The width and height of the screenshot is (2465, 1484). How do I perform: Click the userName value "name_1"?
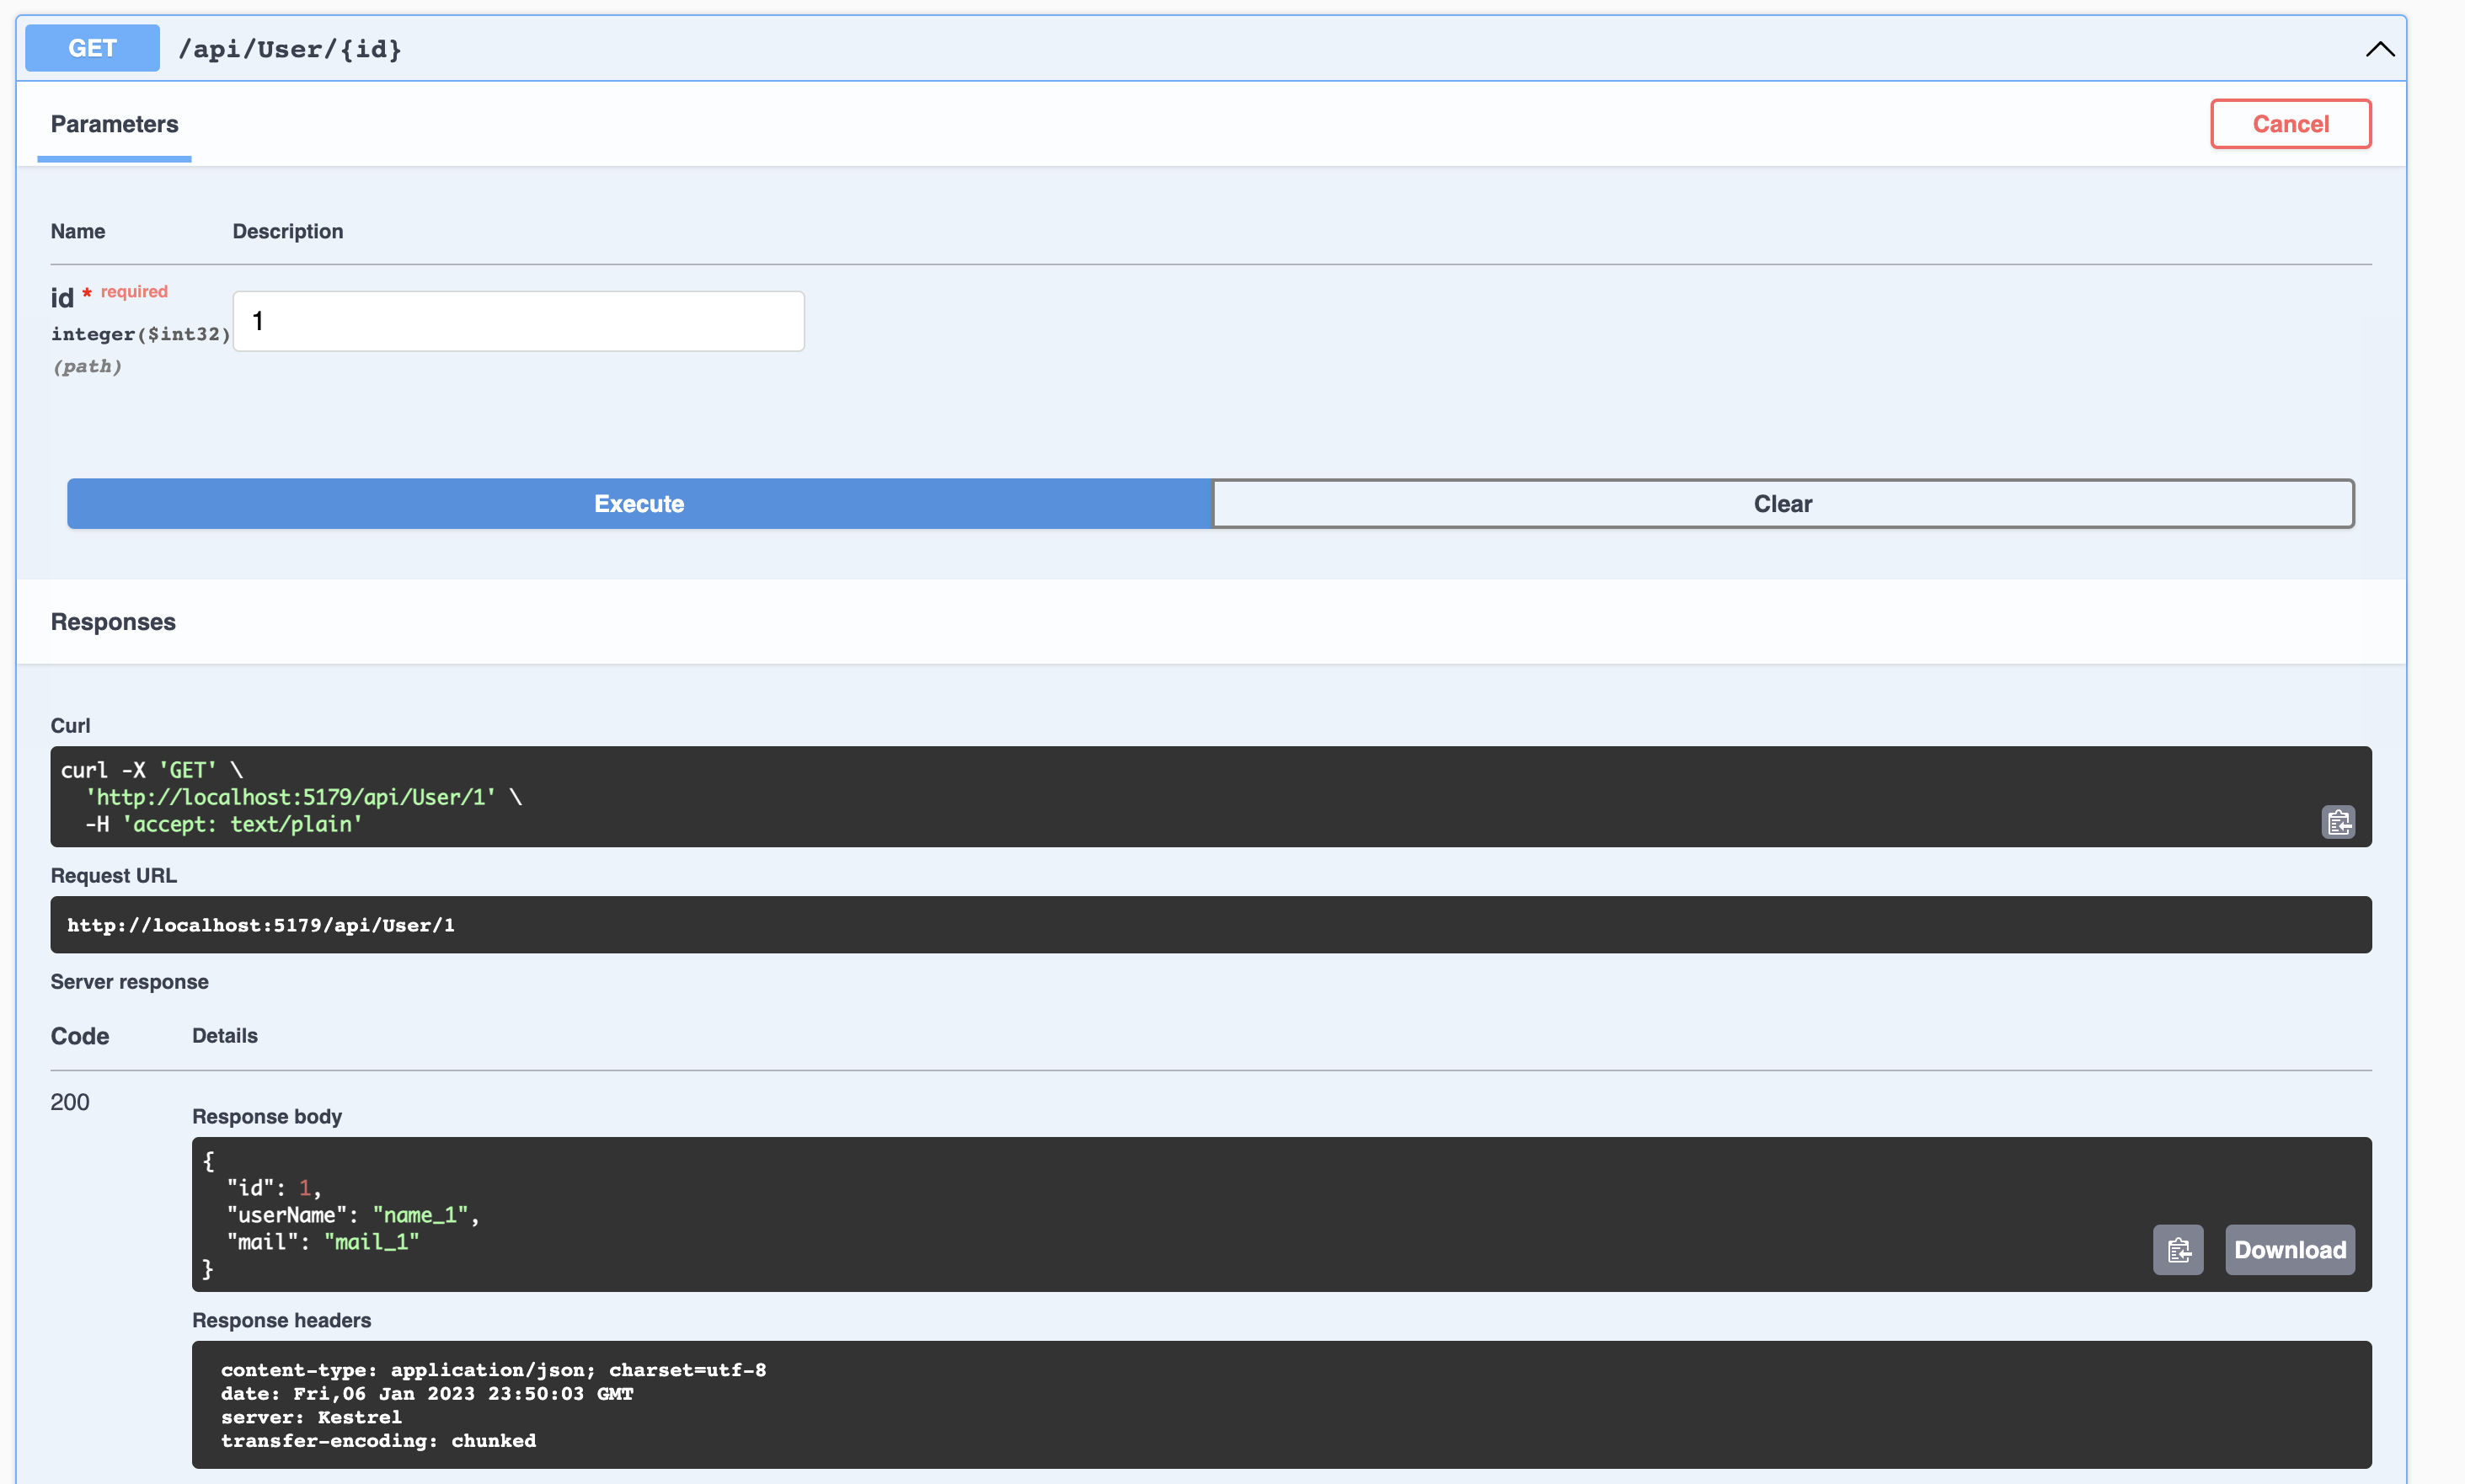(420, 1215)
